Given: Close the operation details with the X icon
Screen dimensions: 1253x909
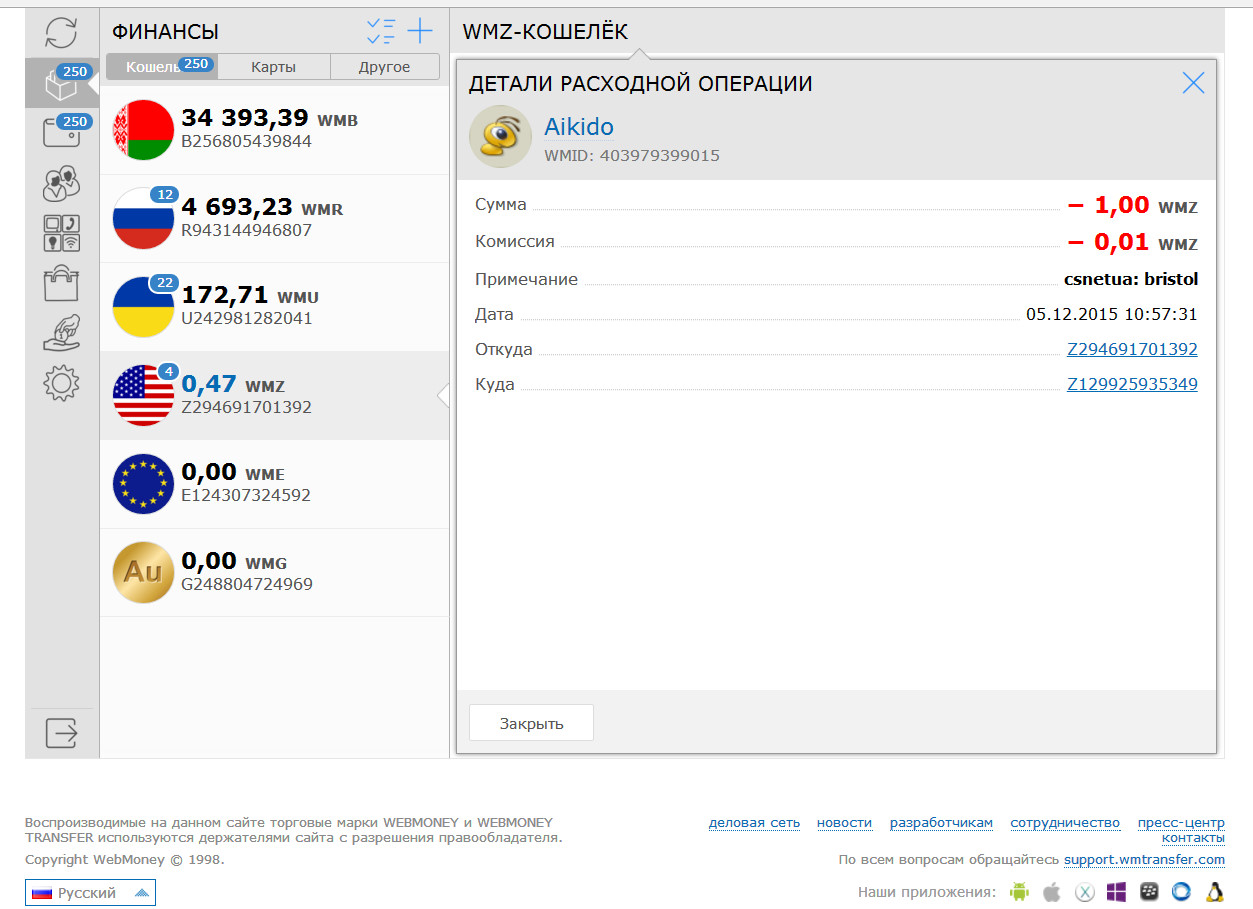Looking at the screenshot, I should [x=1193, y=83].
